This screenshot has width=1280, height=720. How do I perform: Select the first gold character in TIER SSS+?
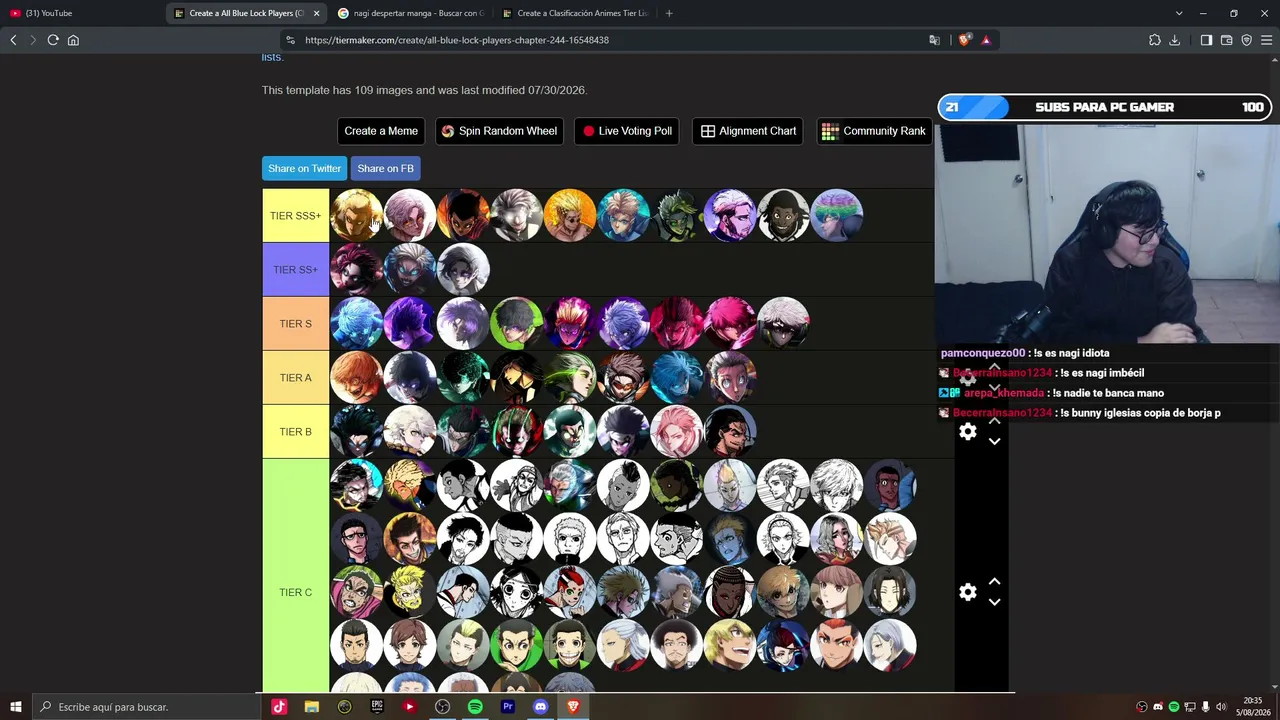click(357, 215)
